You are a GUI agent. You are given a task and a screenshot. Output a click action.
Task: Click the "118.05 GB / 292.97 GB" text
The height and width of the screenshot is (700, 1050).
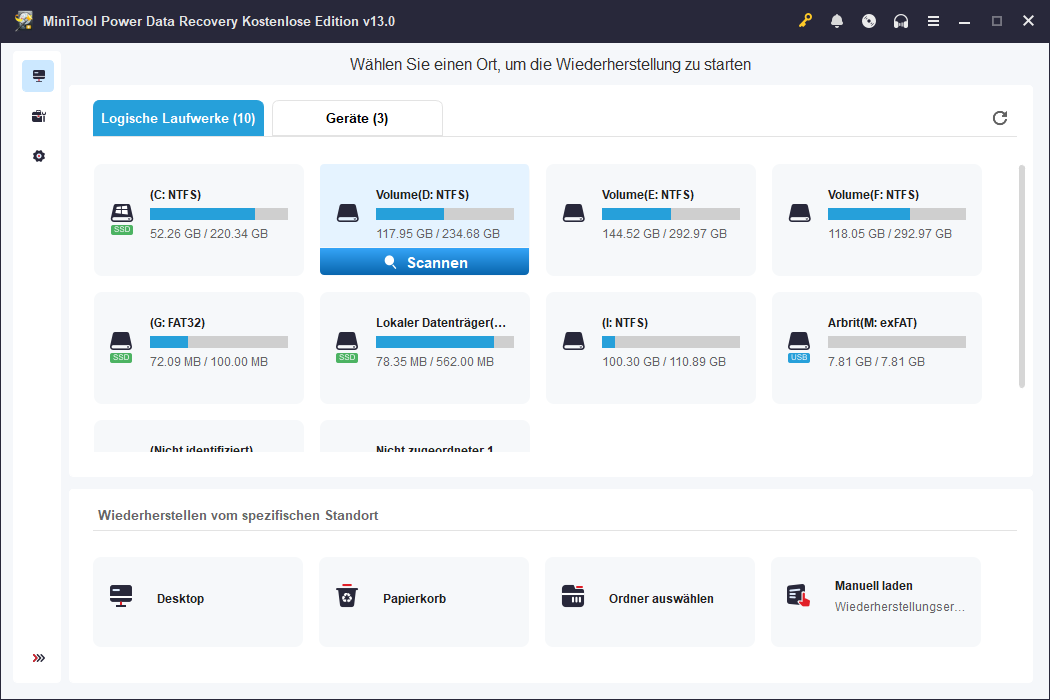coord(890,234)
